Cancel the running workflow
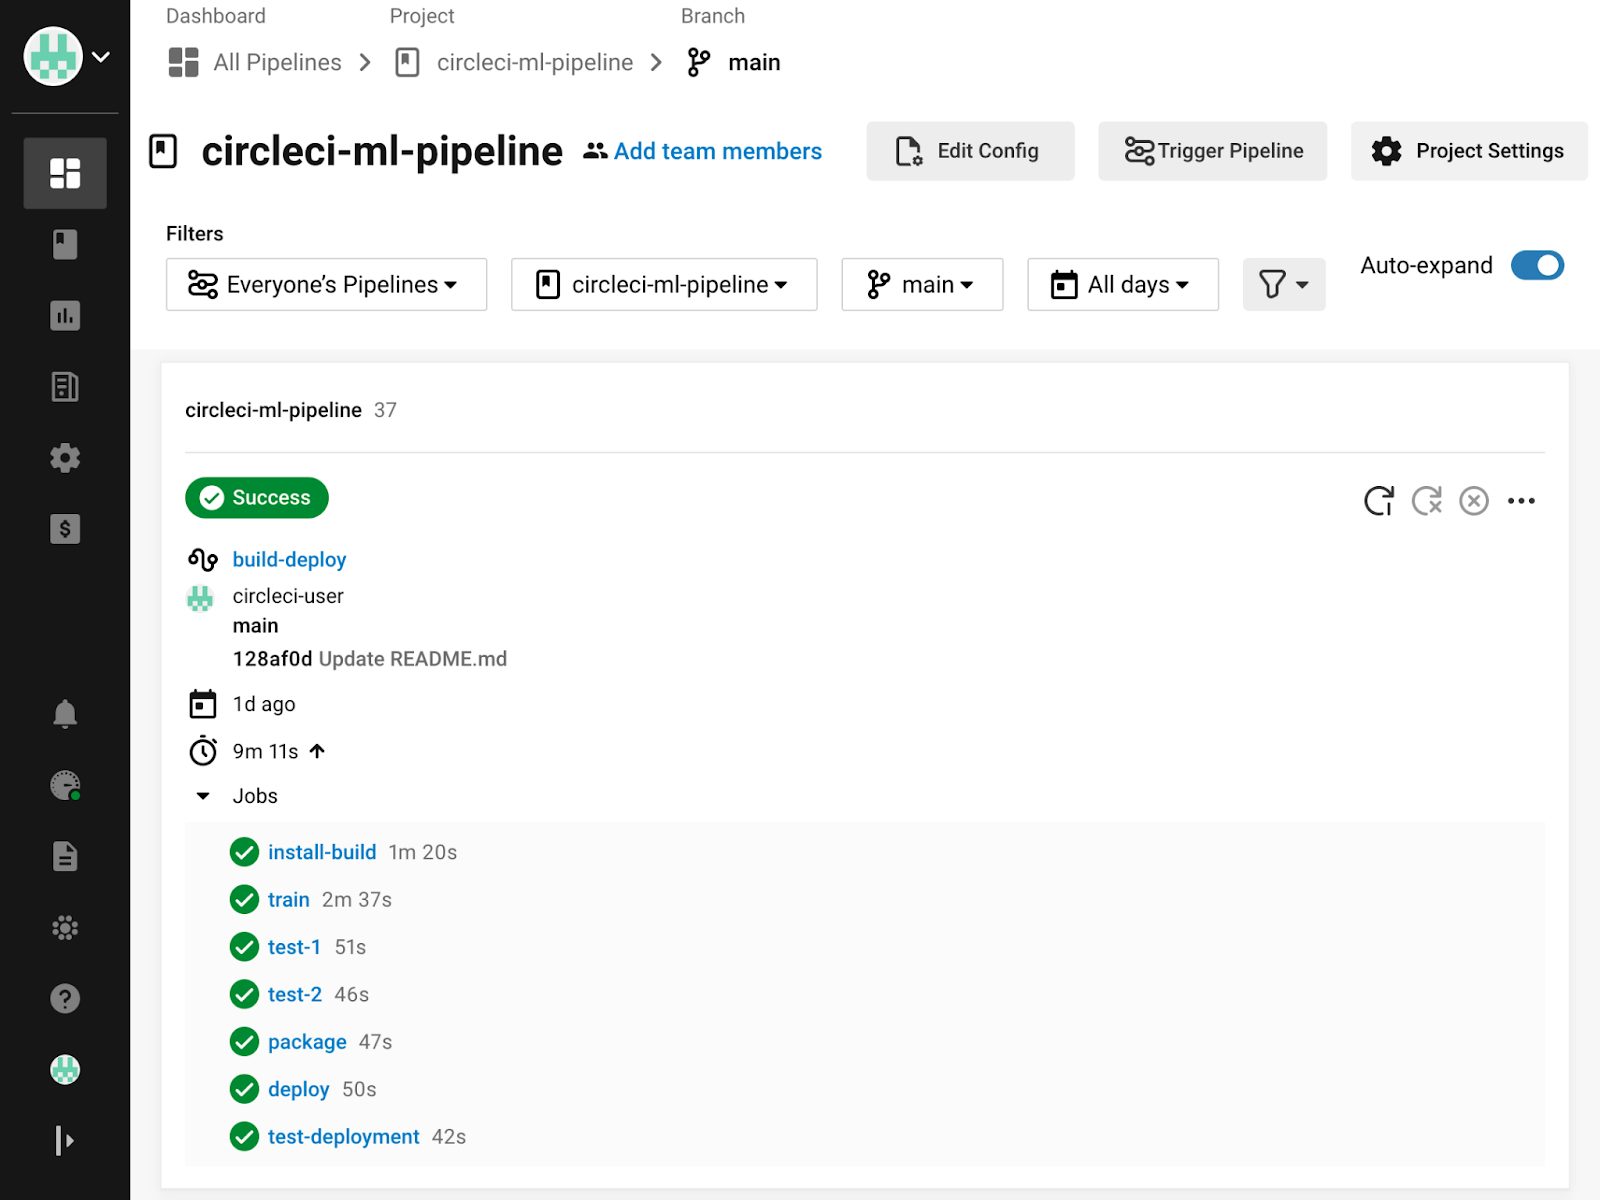1600x1200 pixels. pyautogui.click(x=1473, y=501)
